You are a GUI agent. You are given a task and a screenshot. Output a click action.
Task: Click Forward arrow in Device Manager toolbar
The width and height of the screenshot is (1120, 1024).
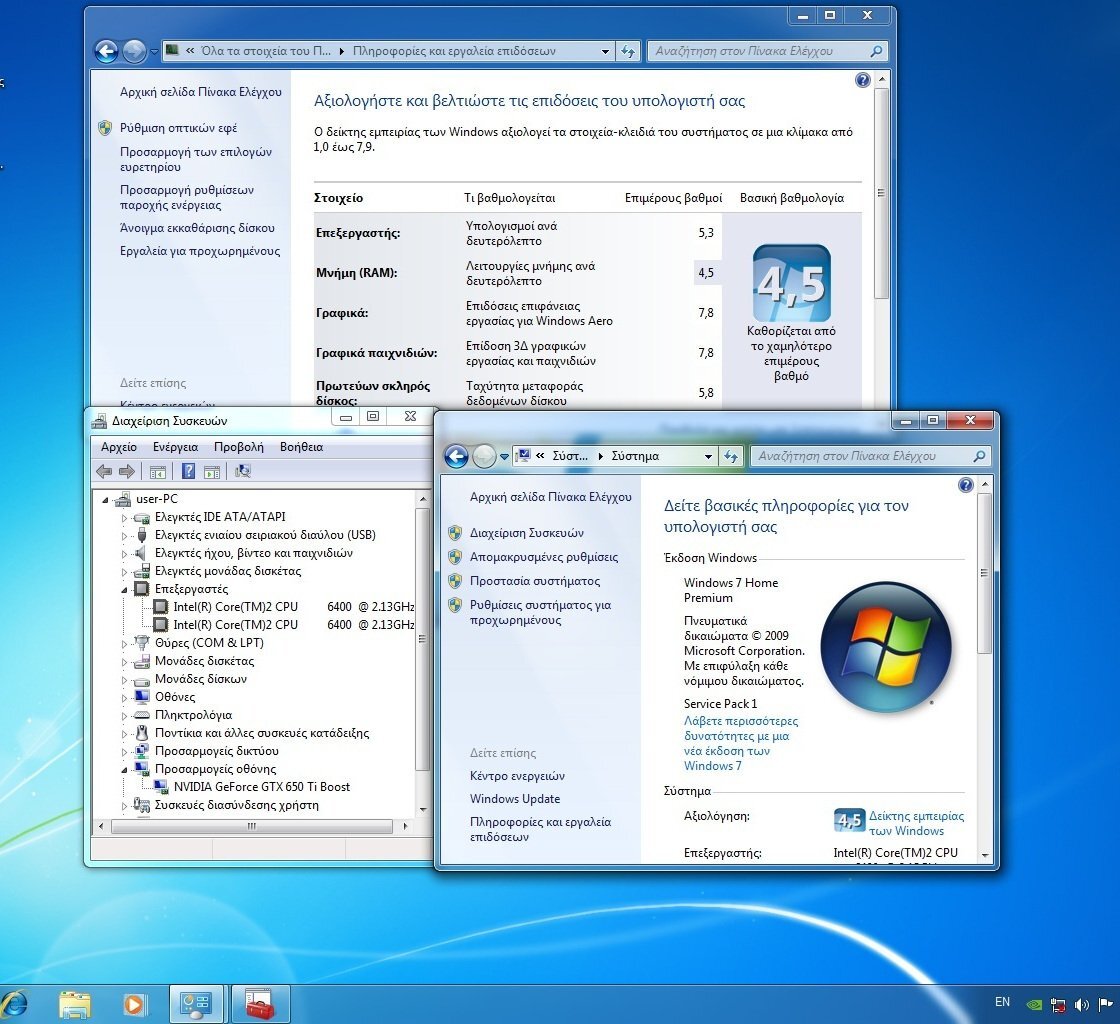pyautogui.click(x=126, y=471)
